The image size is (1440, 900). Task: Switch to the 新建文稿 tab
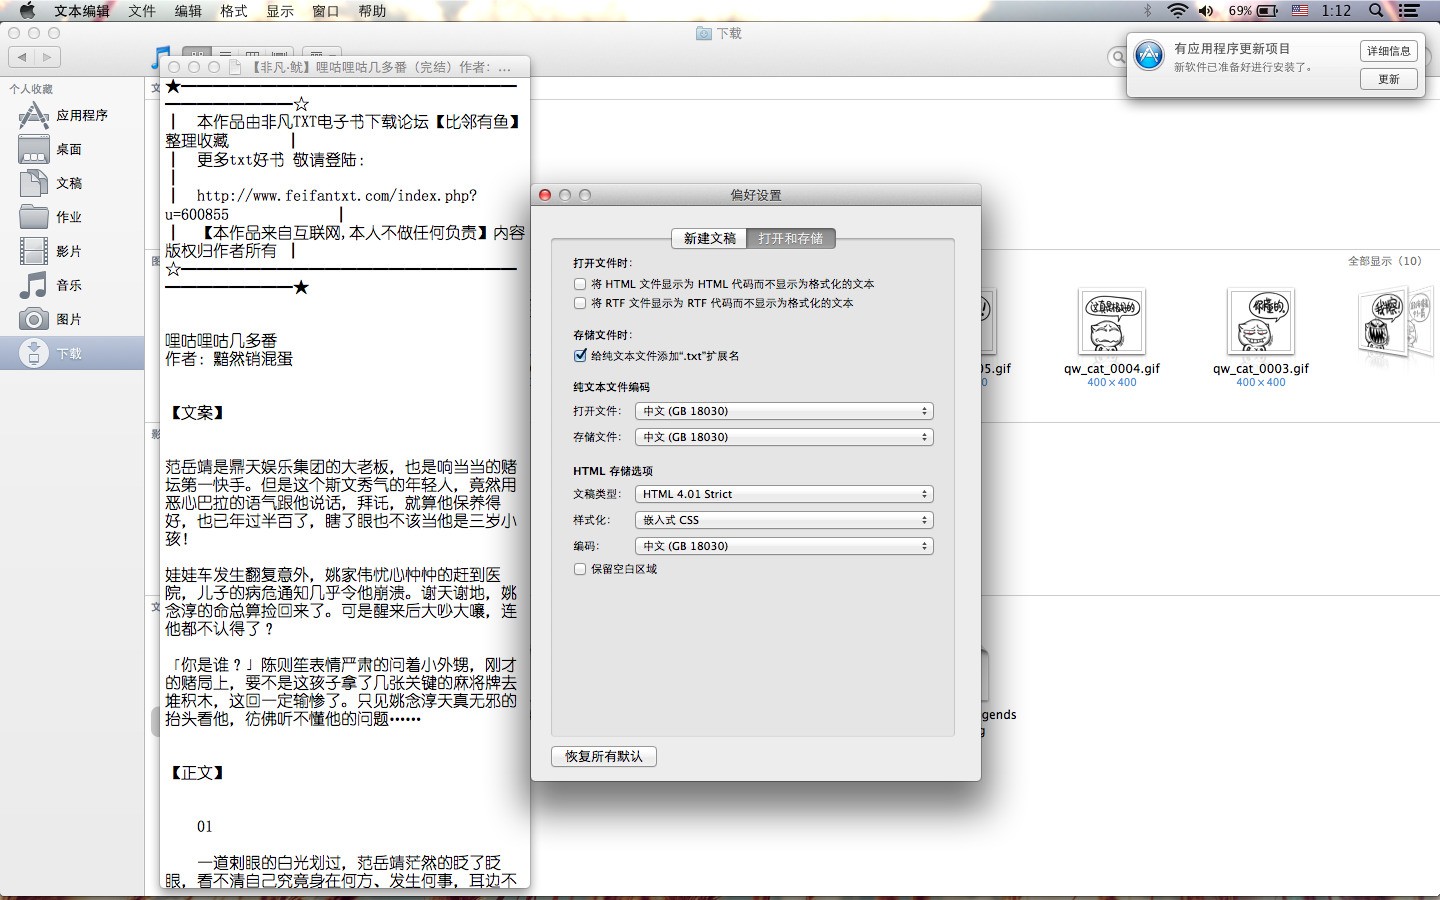[x=710, y=238]
